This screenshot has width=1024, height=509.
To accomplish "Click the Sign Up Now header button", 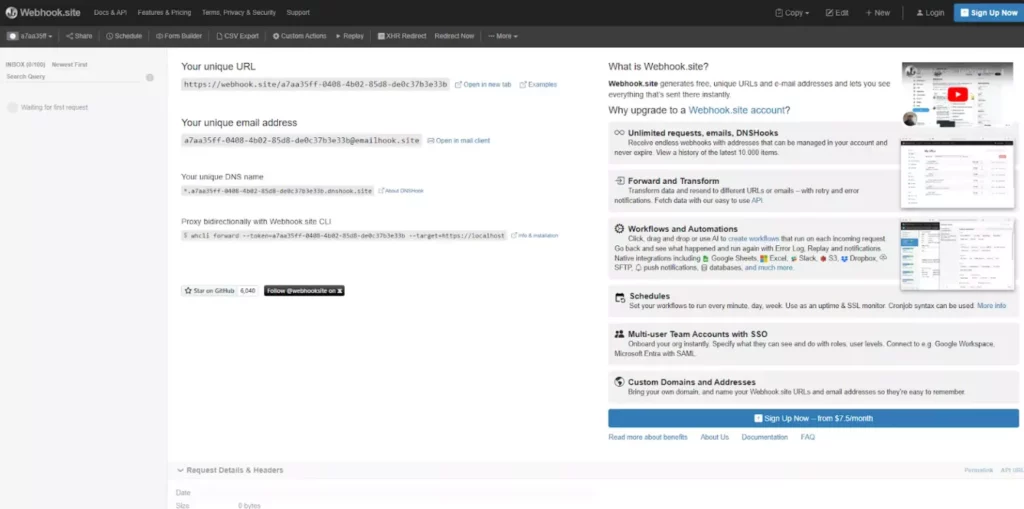I will click(989, 12).
